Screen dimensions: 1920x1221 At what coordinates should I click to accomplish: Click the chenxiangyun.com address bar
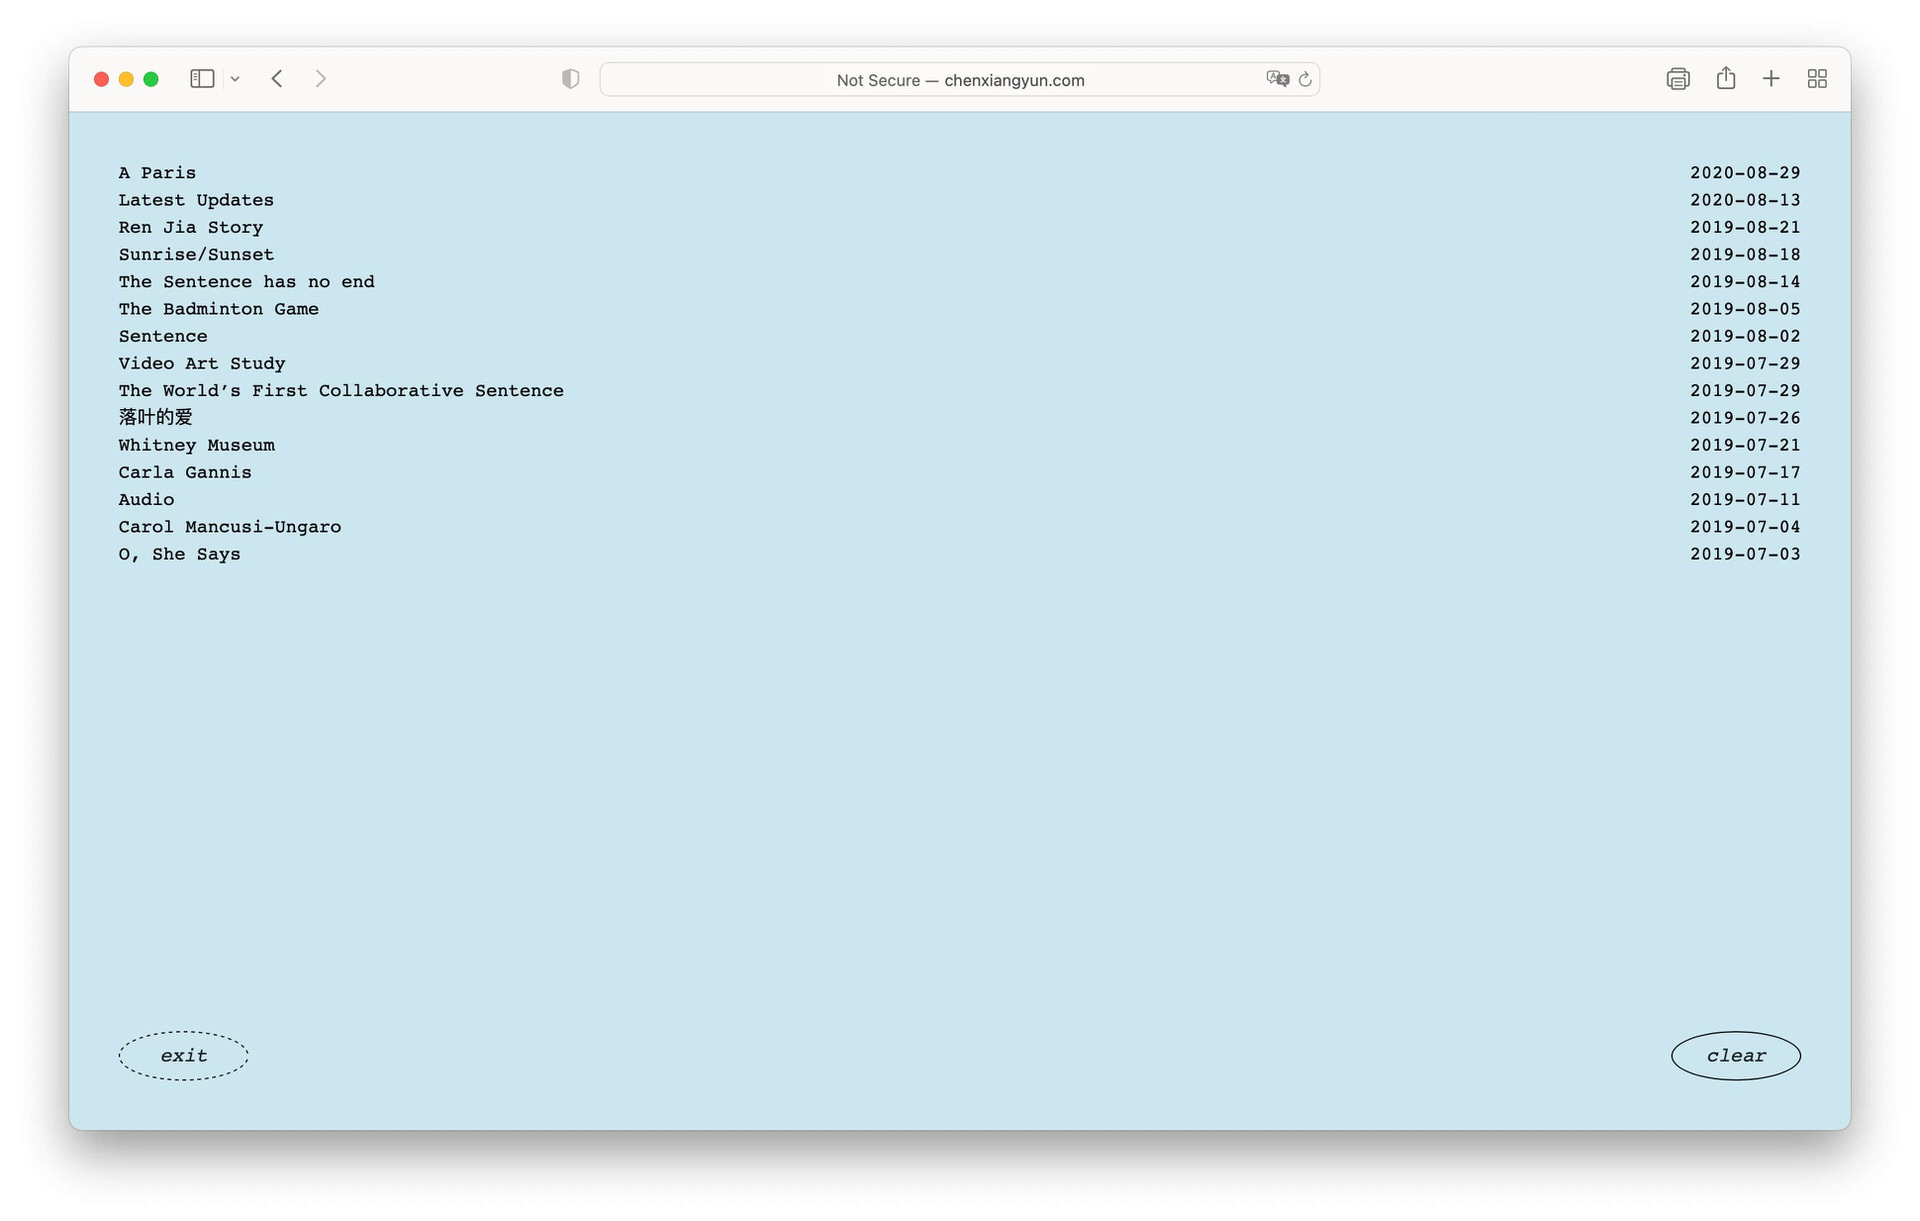click(x=958, y=80)
